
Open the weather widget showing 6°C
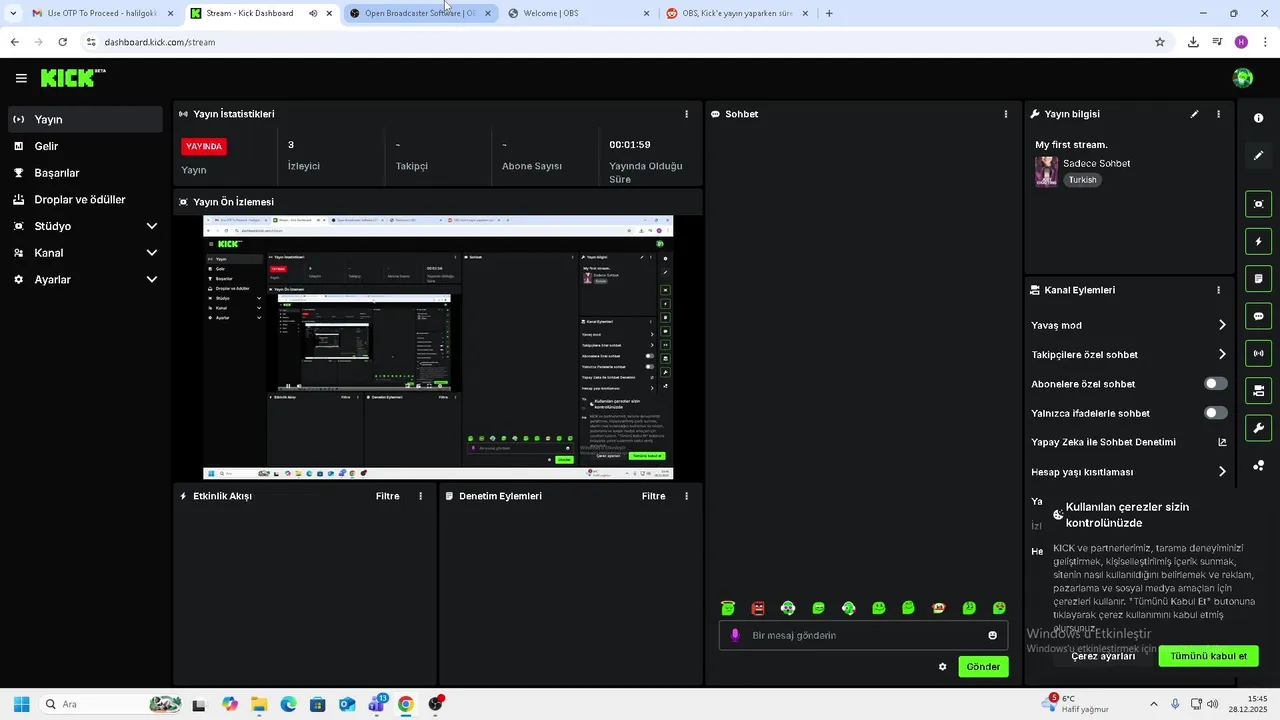pyautogui.click(x=1075, y=704)
